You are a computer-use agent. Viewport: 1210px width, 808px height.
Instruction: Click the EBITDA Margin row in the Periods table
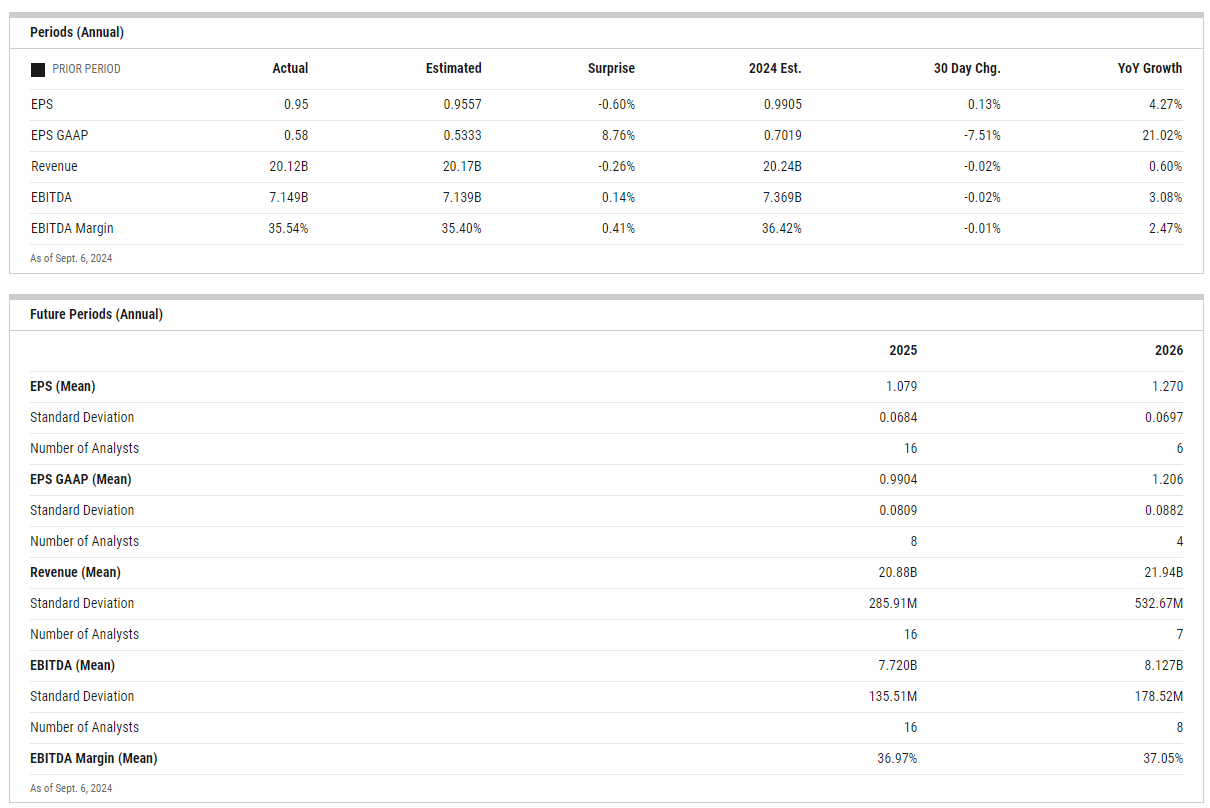pyautogui.click(x=72, y=228)
